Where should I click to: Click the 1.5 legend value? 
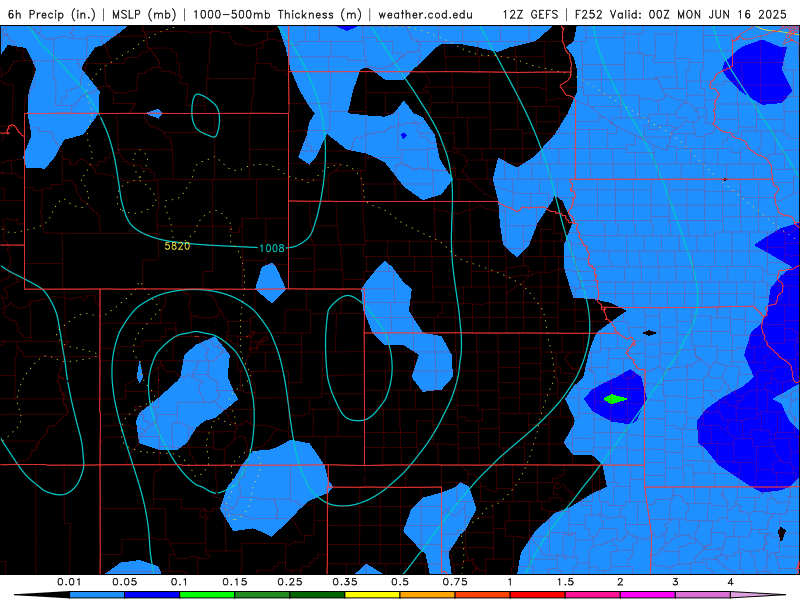pyautogui.click(x=565, y=582)
